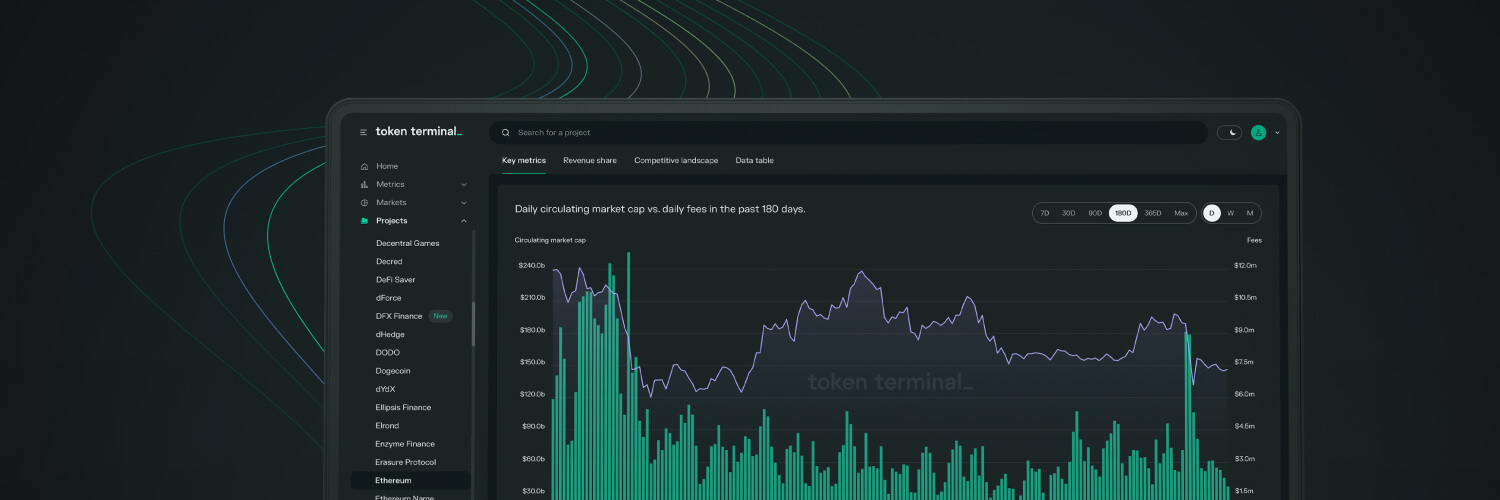This screenshot has height=500, width=1500.
Task: Focus the Search for a project field
Action: [848, 132]
